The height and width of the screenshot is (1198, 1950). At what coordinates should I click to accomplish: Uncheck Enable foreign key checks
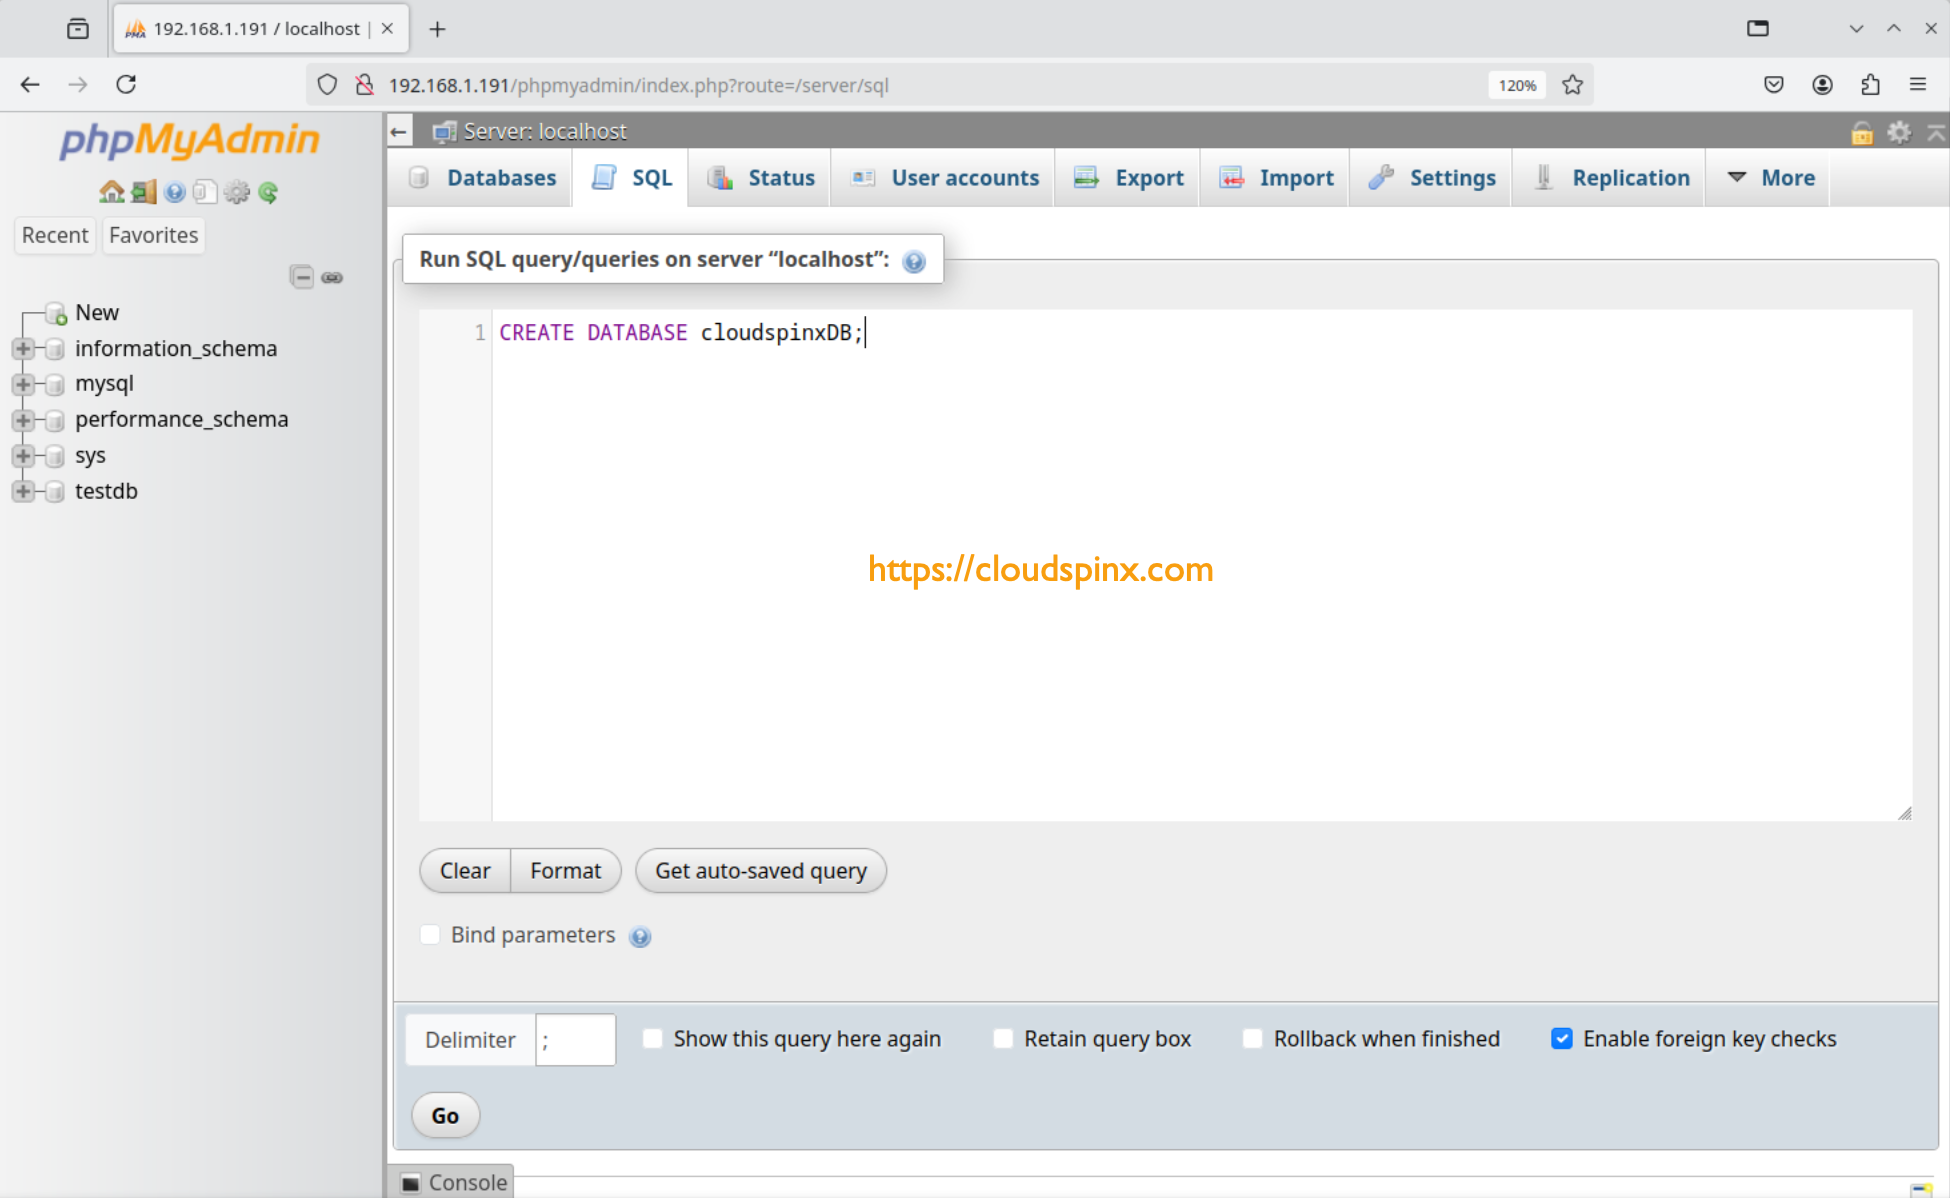click(1562, 1038)
